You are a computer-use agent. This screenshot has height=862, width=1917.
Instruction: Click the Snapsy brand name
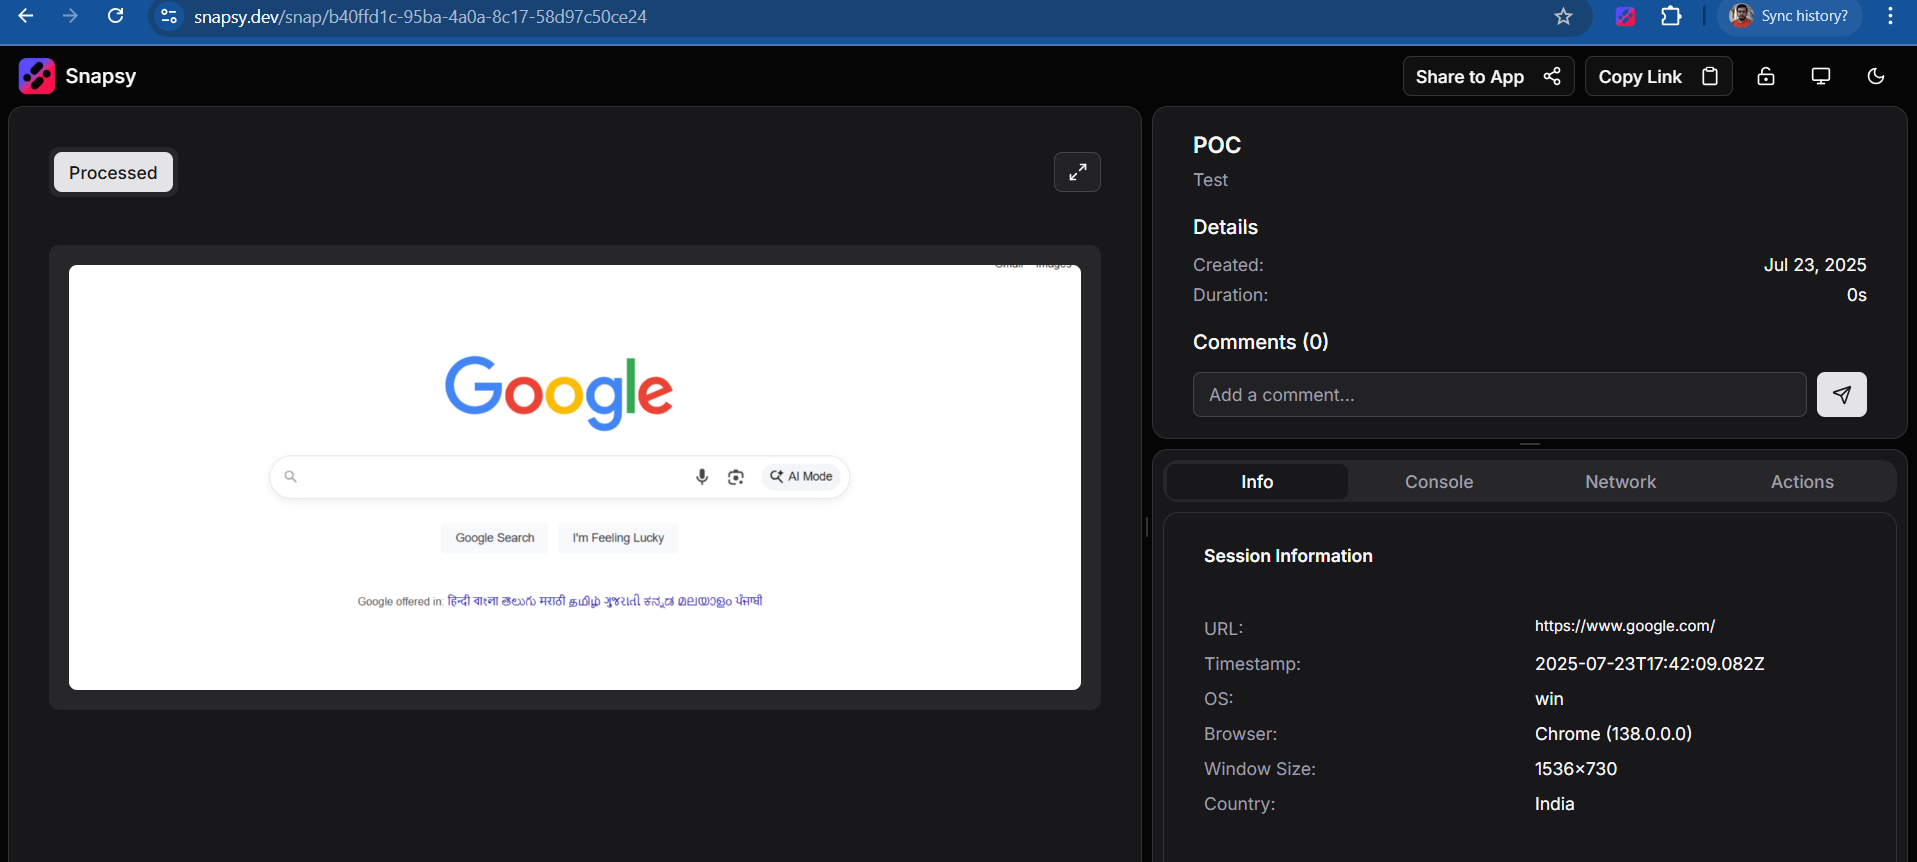pyautogui.click(x=100, y=76)
